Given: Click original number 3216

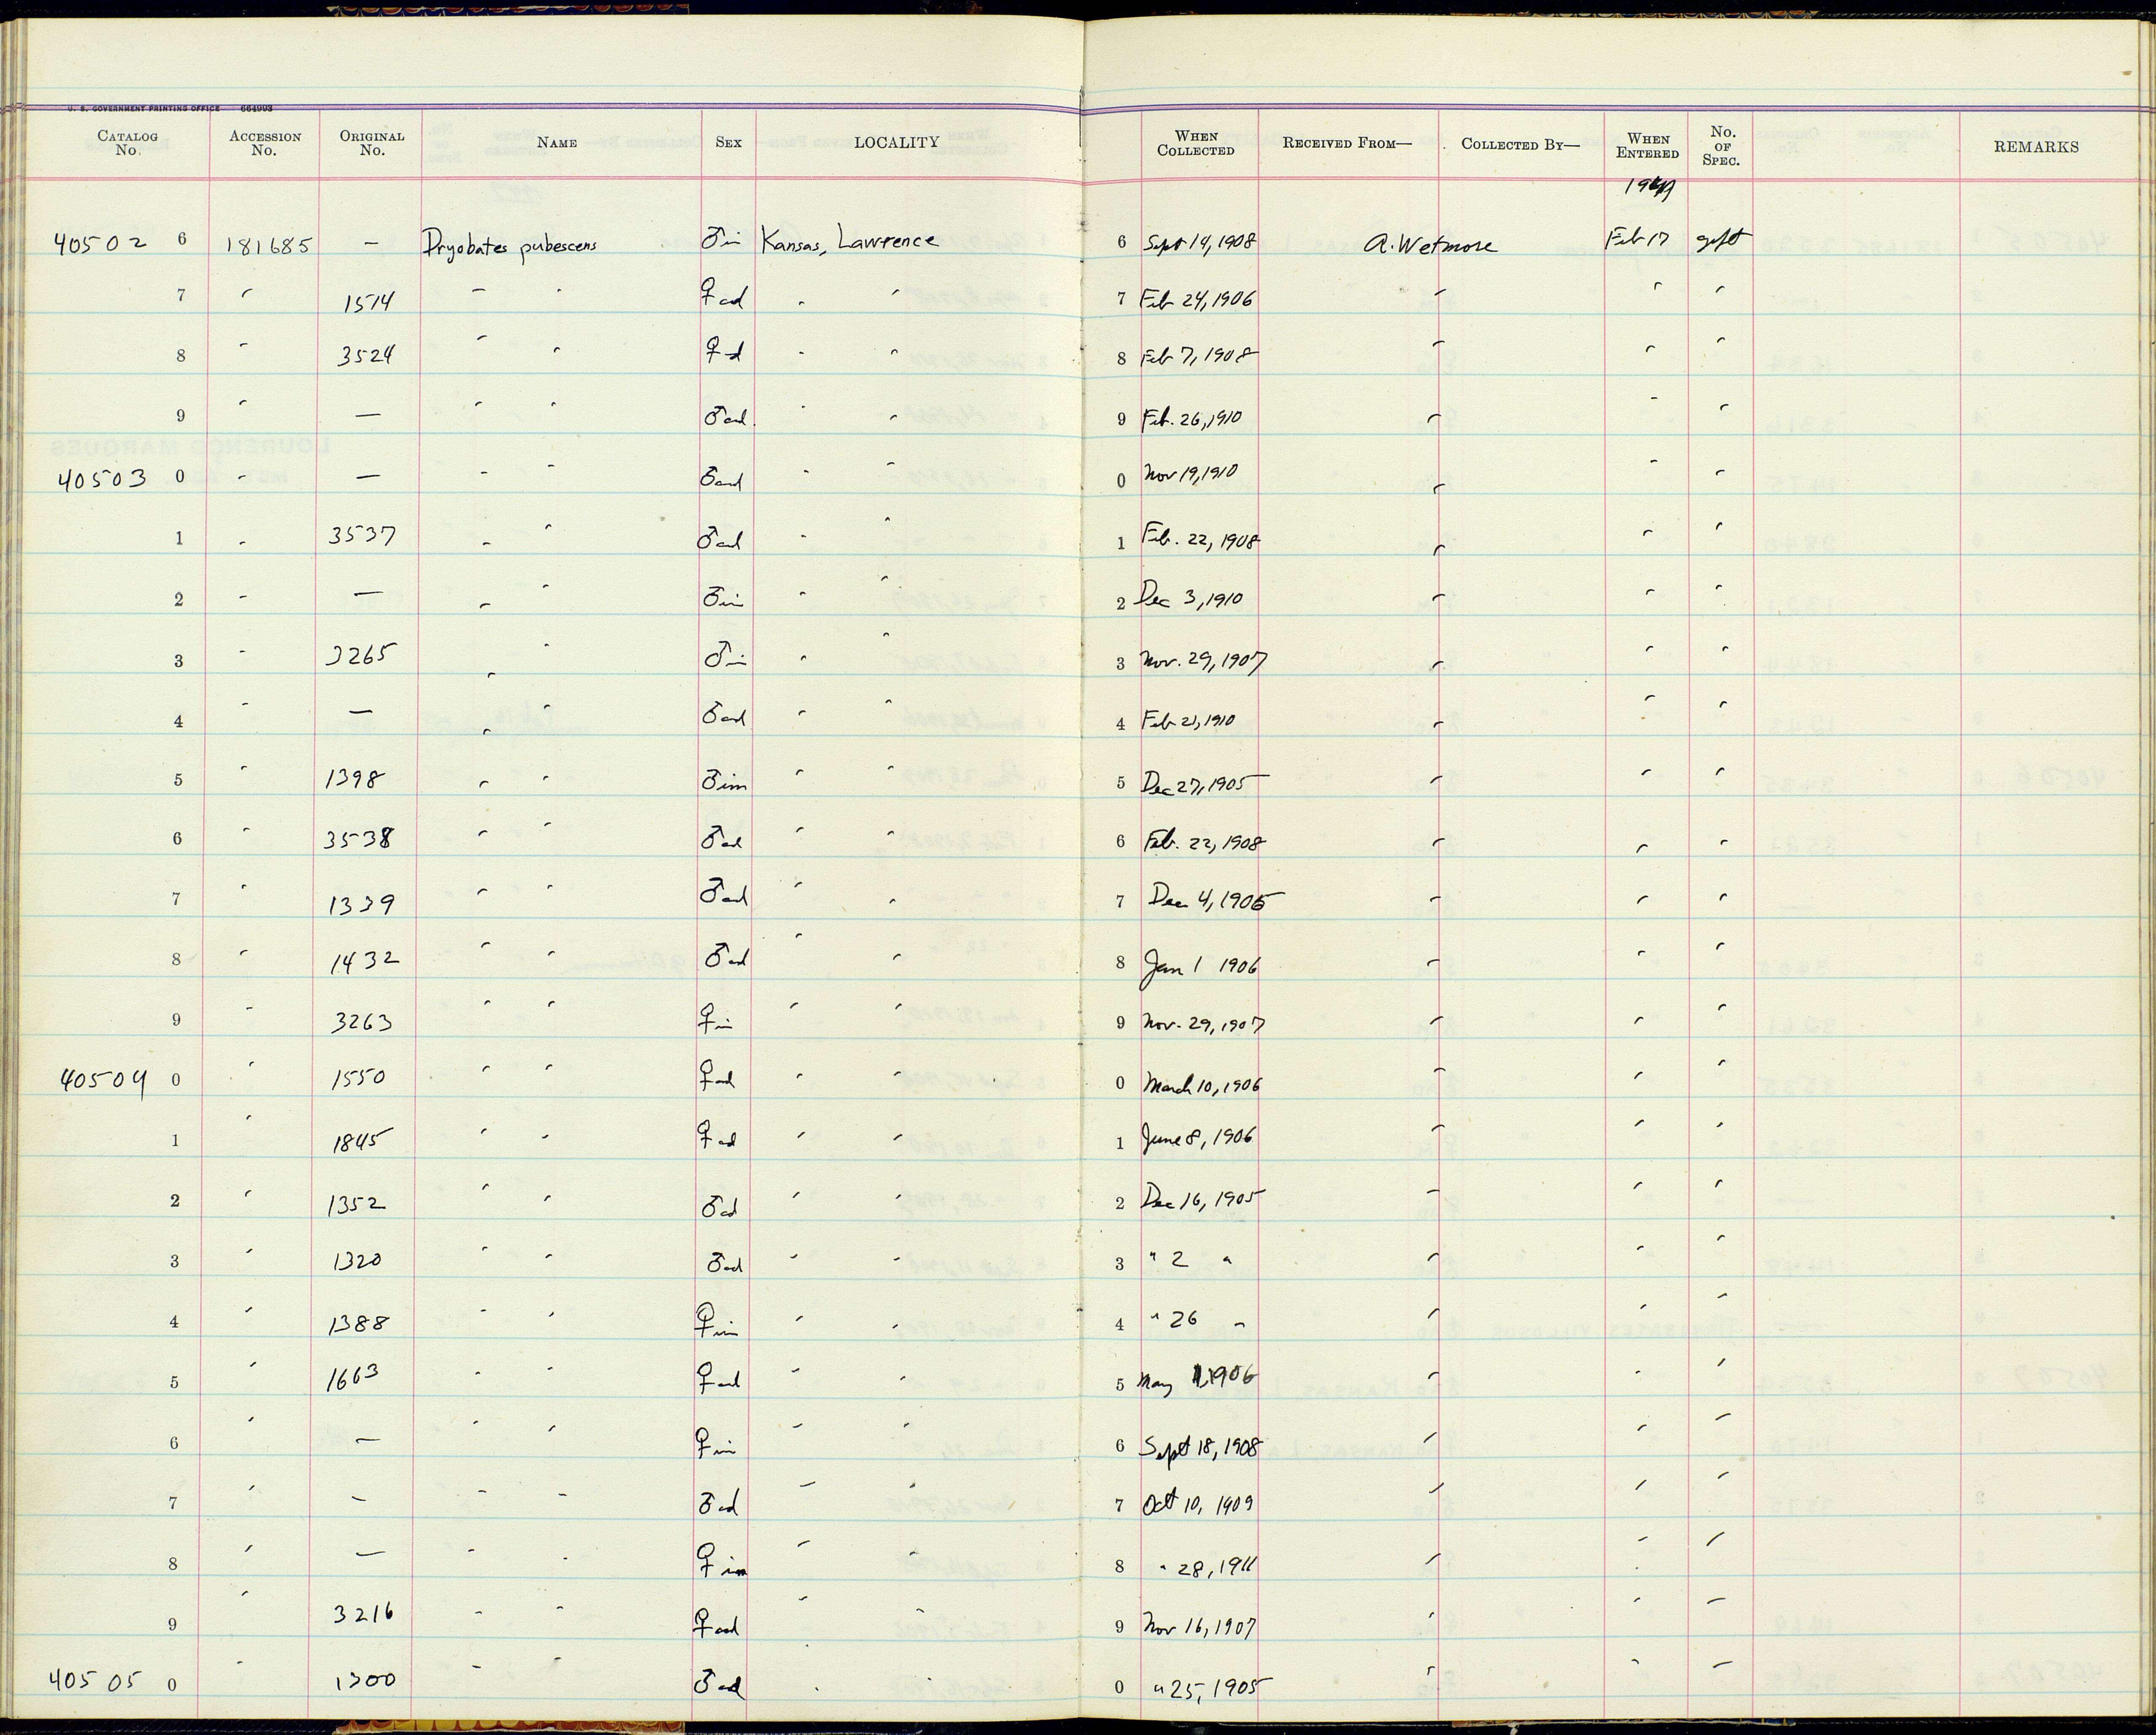Looking at the screenshot, I should (x=364, y=1613).
